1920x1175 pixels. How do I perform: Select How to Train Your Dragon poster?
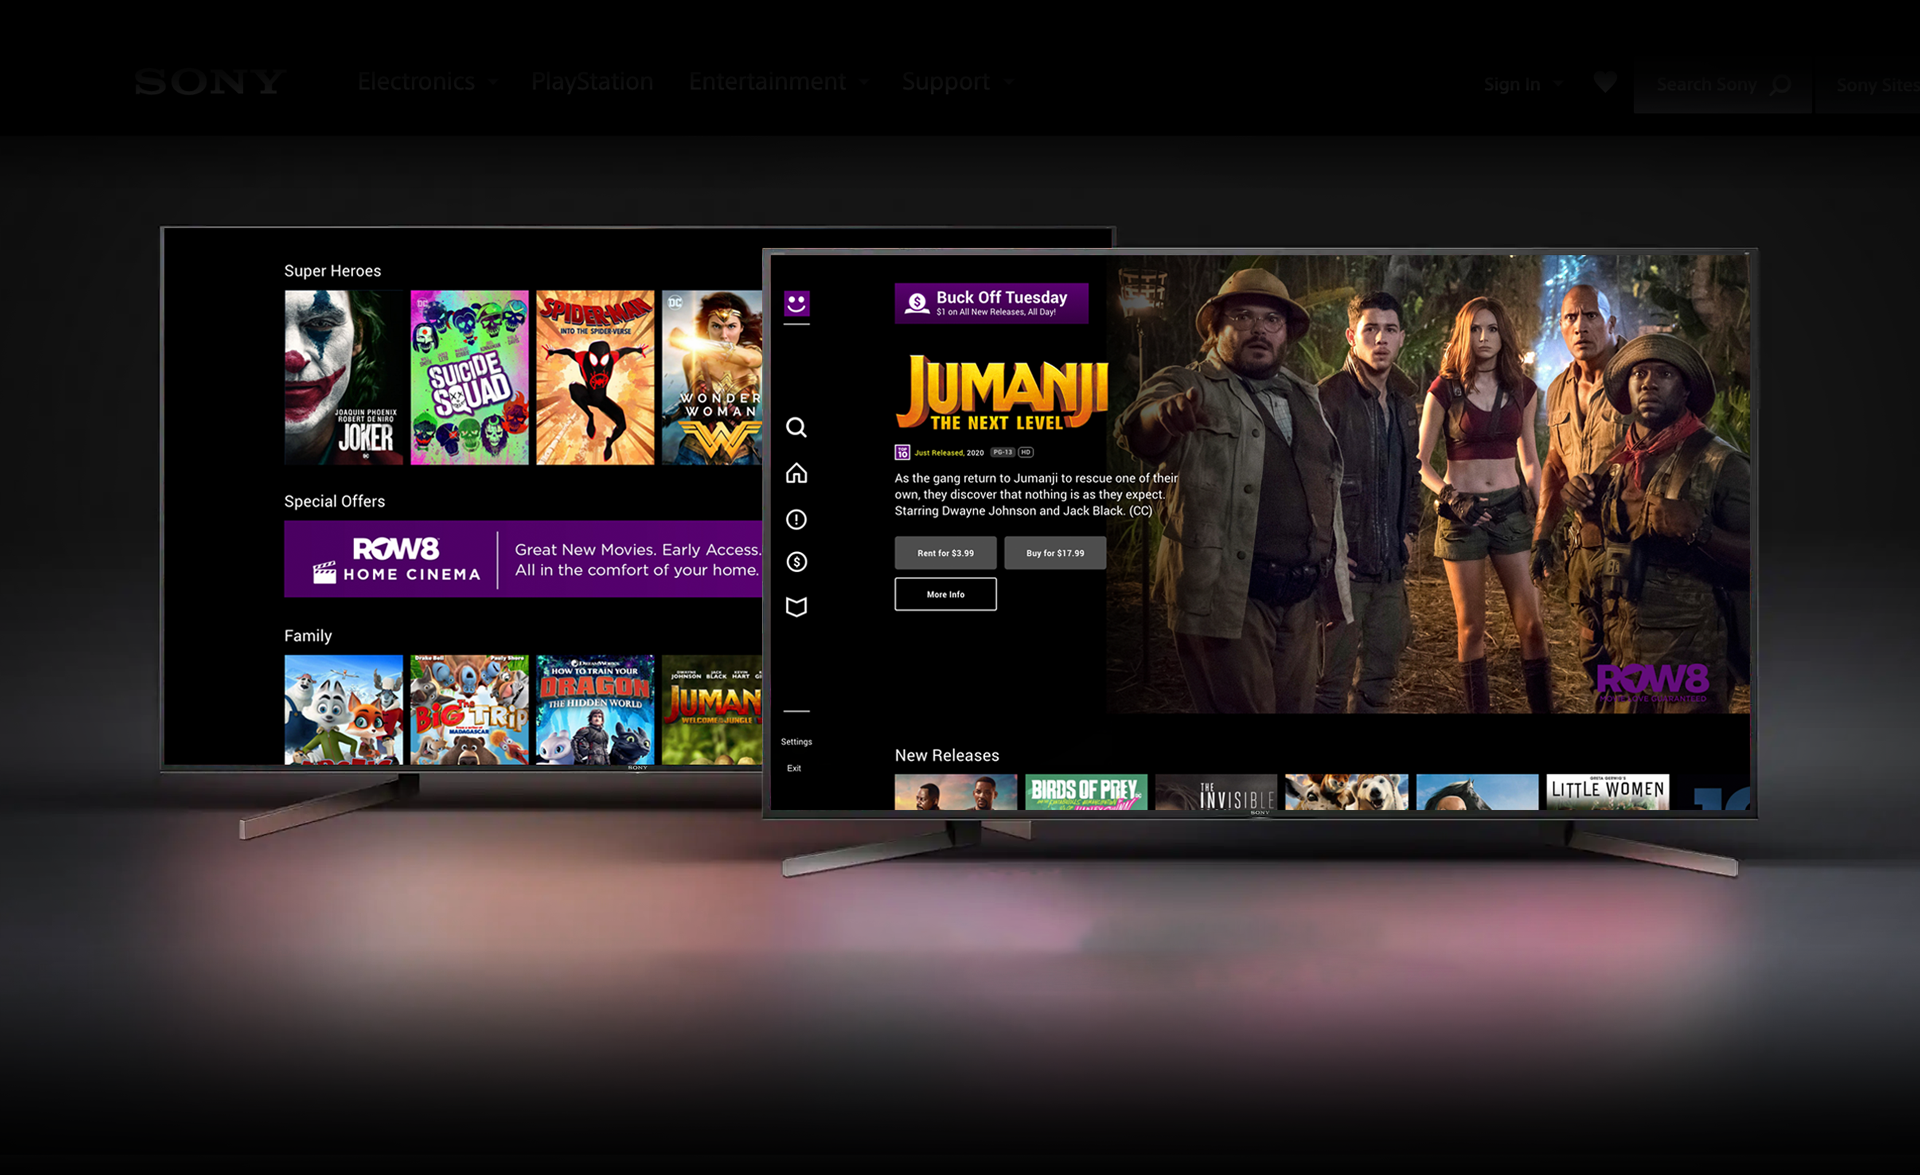pyautogui.click(x=595, y=710)
